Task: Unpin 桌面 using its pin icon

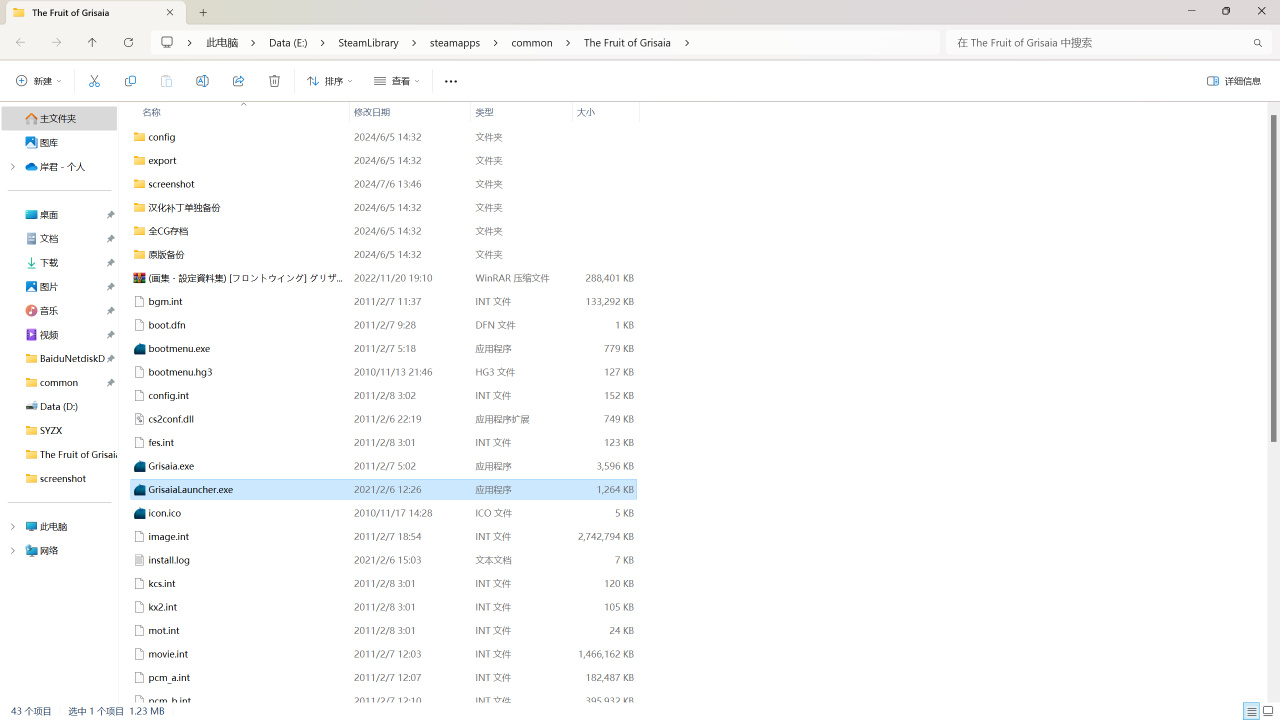Action: (111, 215)
